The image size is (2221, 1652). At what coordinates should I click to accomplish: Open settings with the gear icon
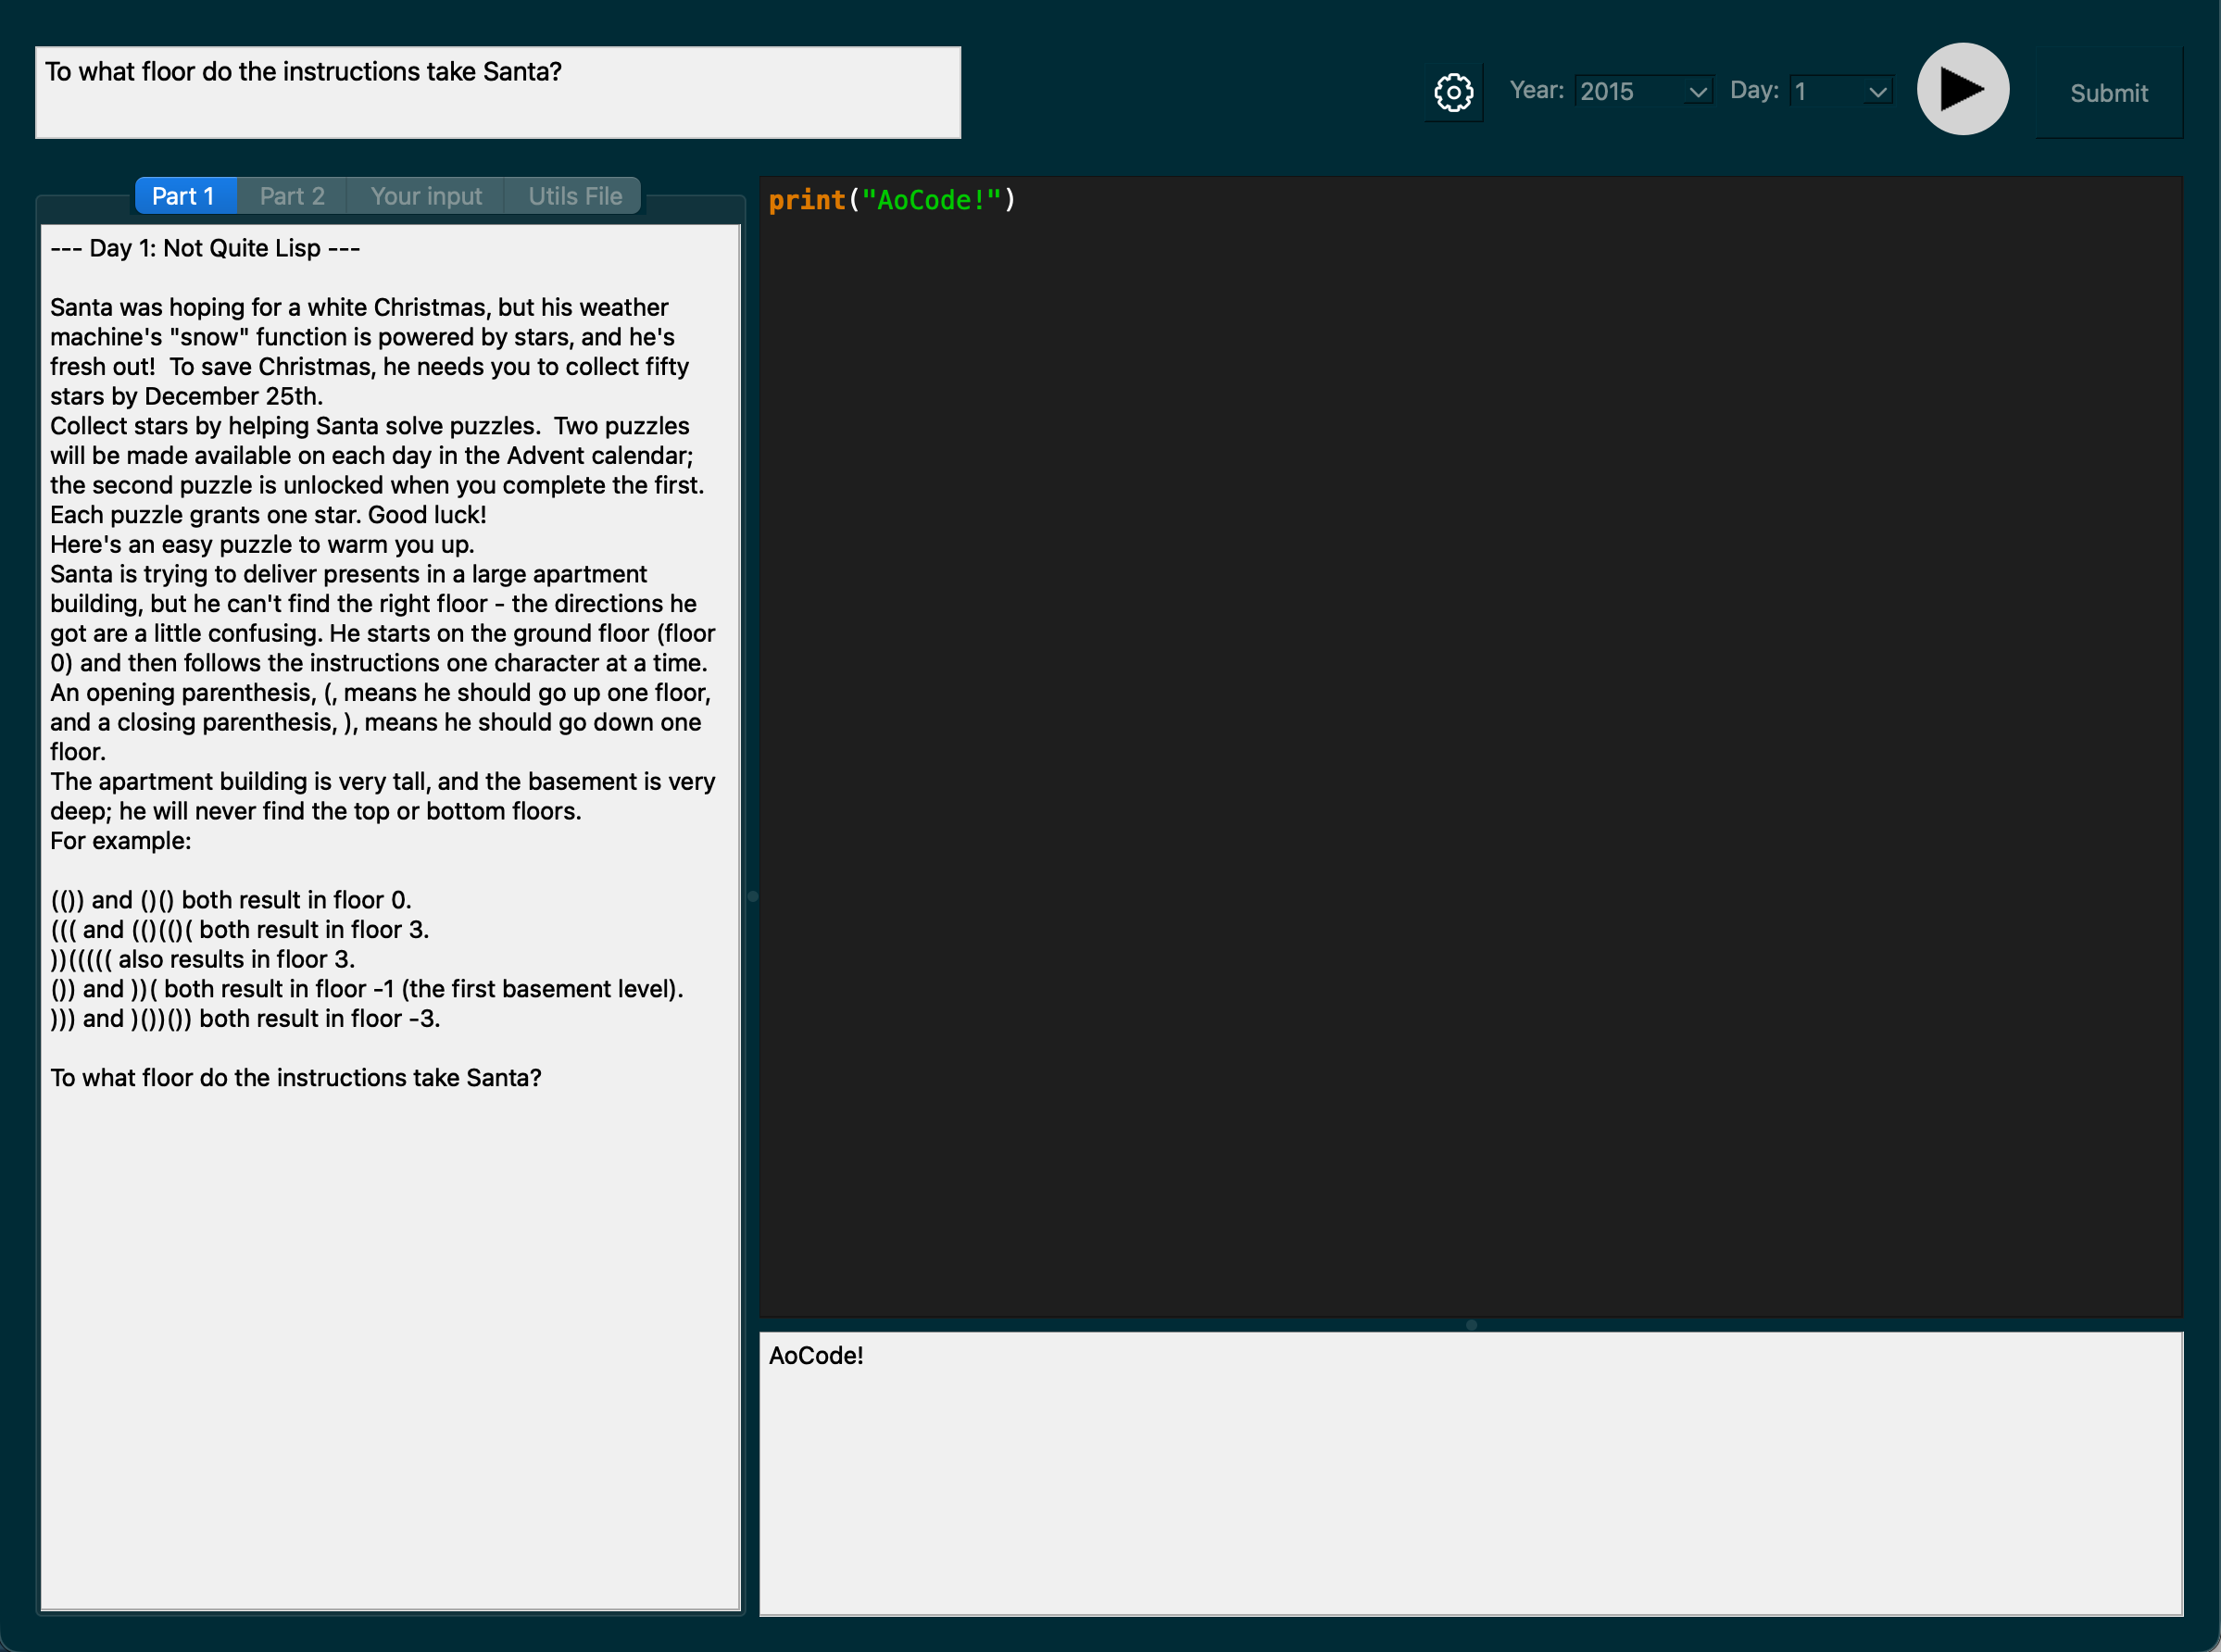1453,92
